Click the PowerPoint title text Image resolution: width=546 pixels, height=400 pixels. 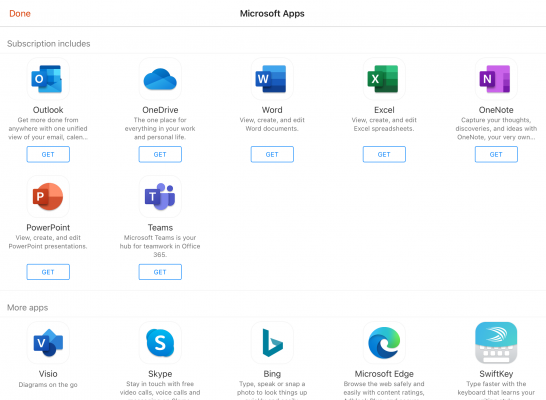click(48, 228)
